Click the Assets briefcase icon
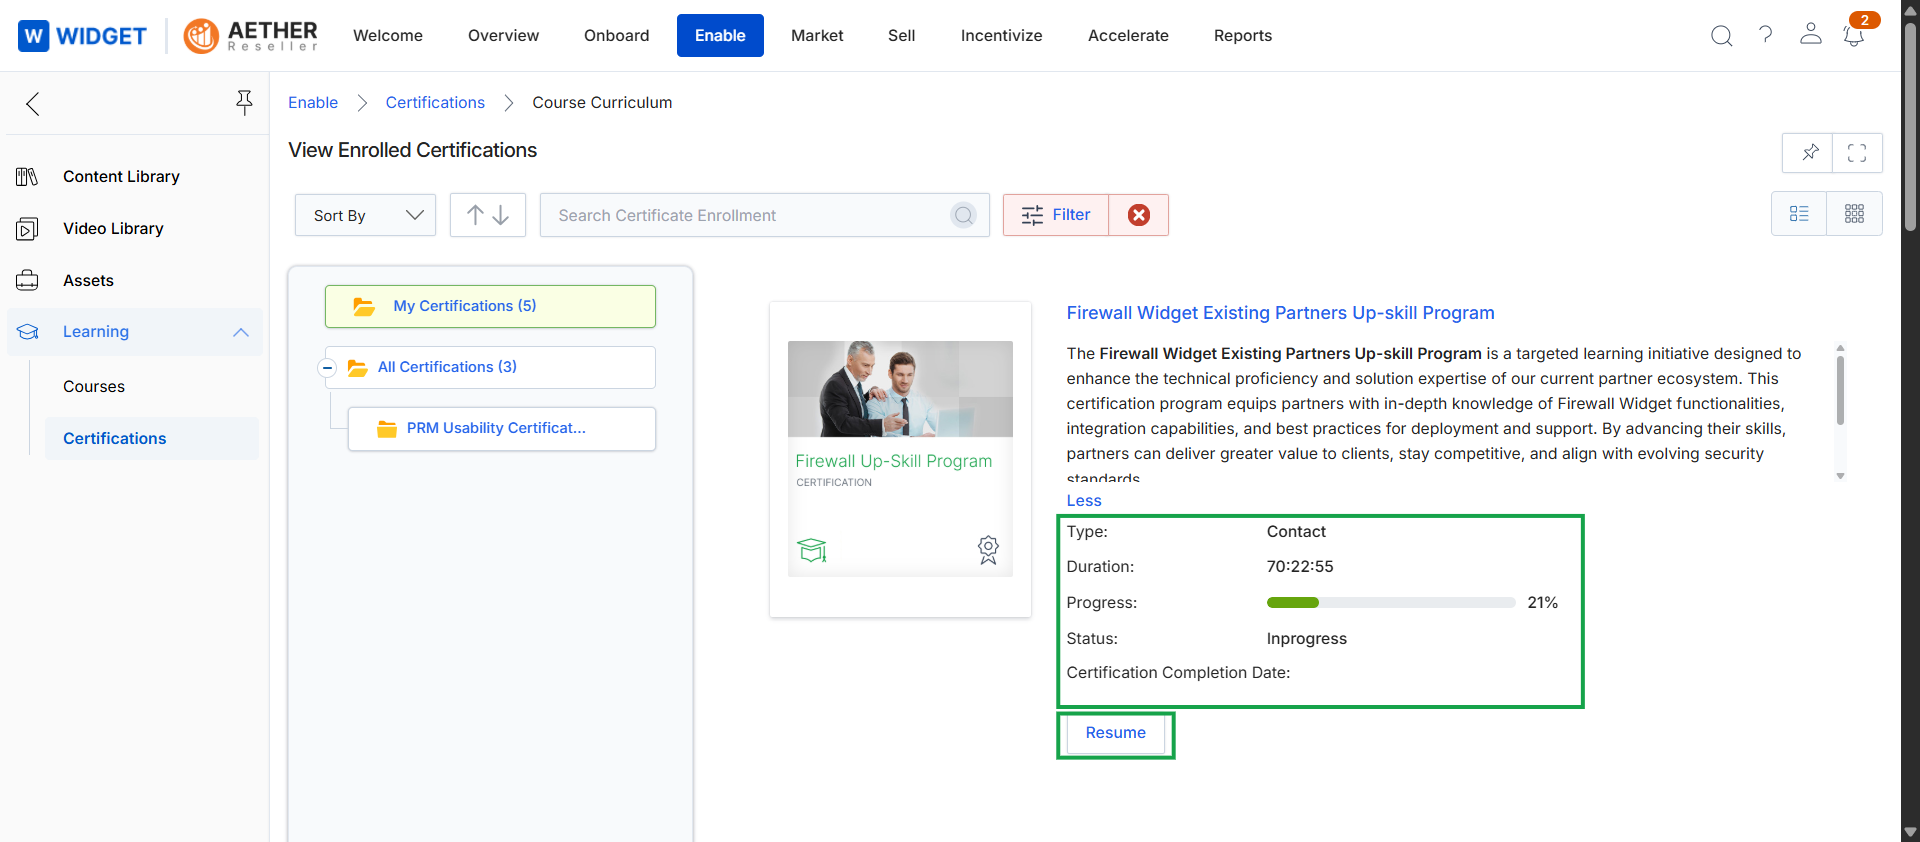This screenshot has height=842, width=1920. tap(27, 281)
